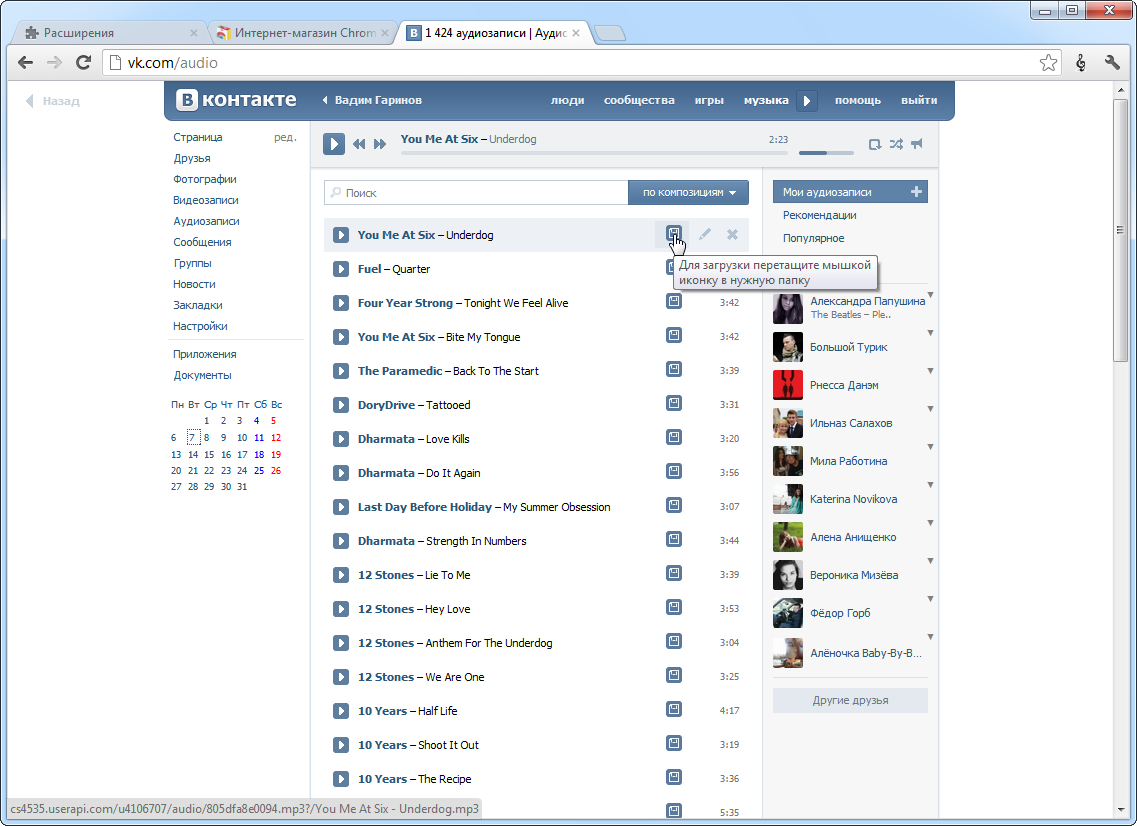This screenshot has width=1137, height=826.
Task: Edit the Underdog track with pencil icon
Action: pyautogui.click(x=705, y=234)
